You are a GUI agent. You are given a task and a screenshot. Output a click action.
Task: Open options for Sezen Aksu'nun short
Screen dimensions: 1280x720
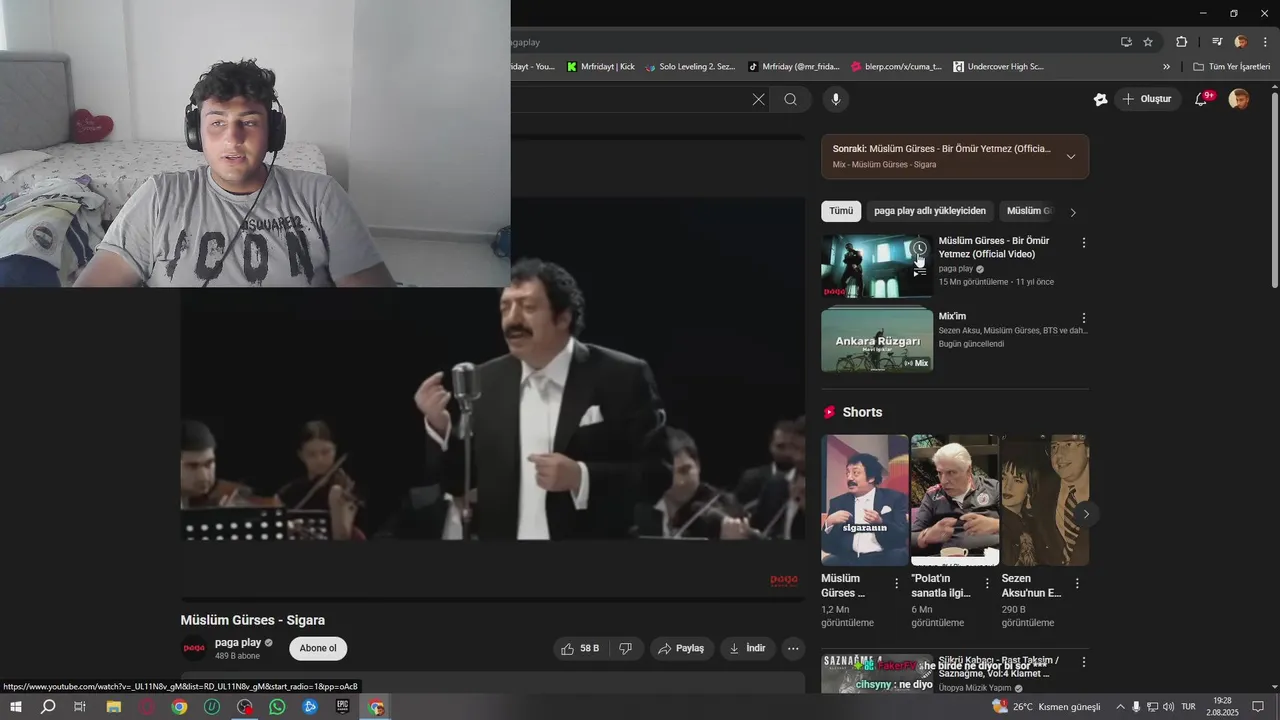pyautogui.click(x=1077, y=584)
